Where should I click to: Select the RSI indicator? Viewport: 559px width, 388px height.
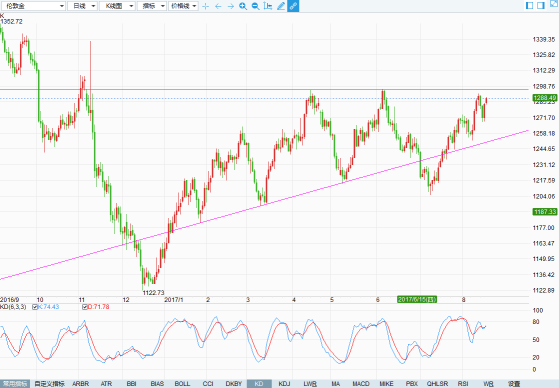coord(463,384)
